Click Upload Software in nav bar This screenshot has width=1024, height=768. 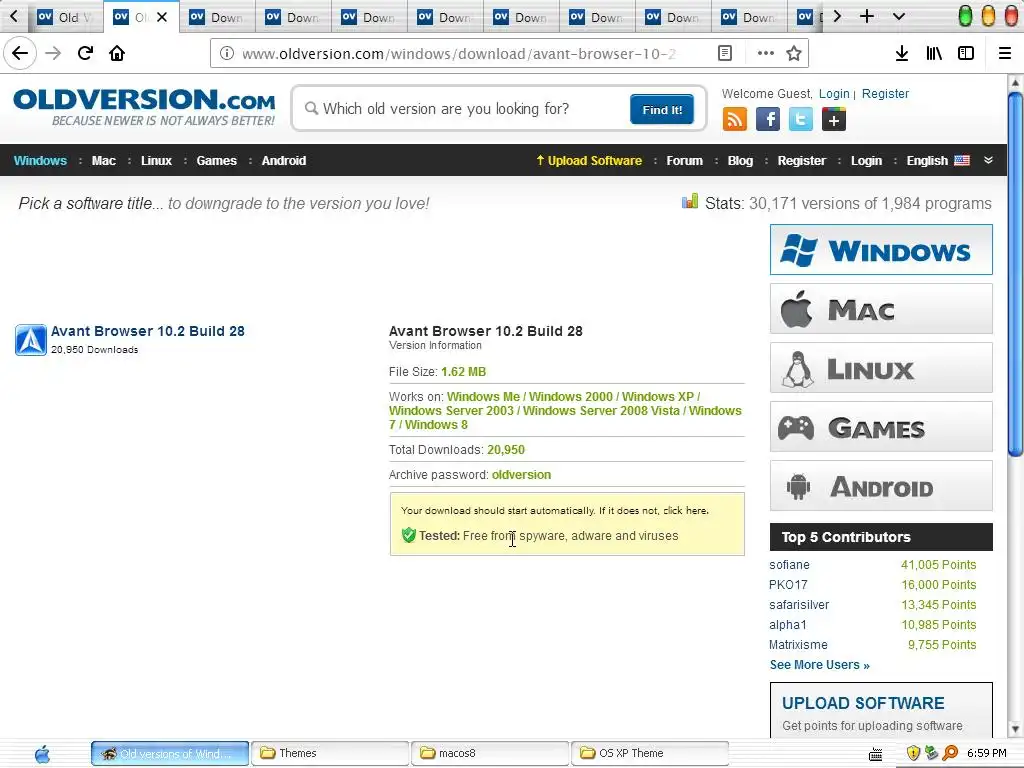click(x=589, y=161)
